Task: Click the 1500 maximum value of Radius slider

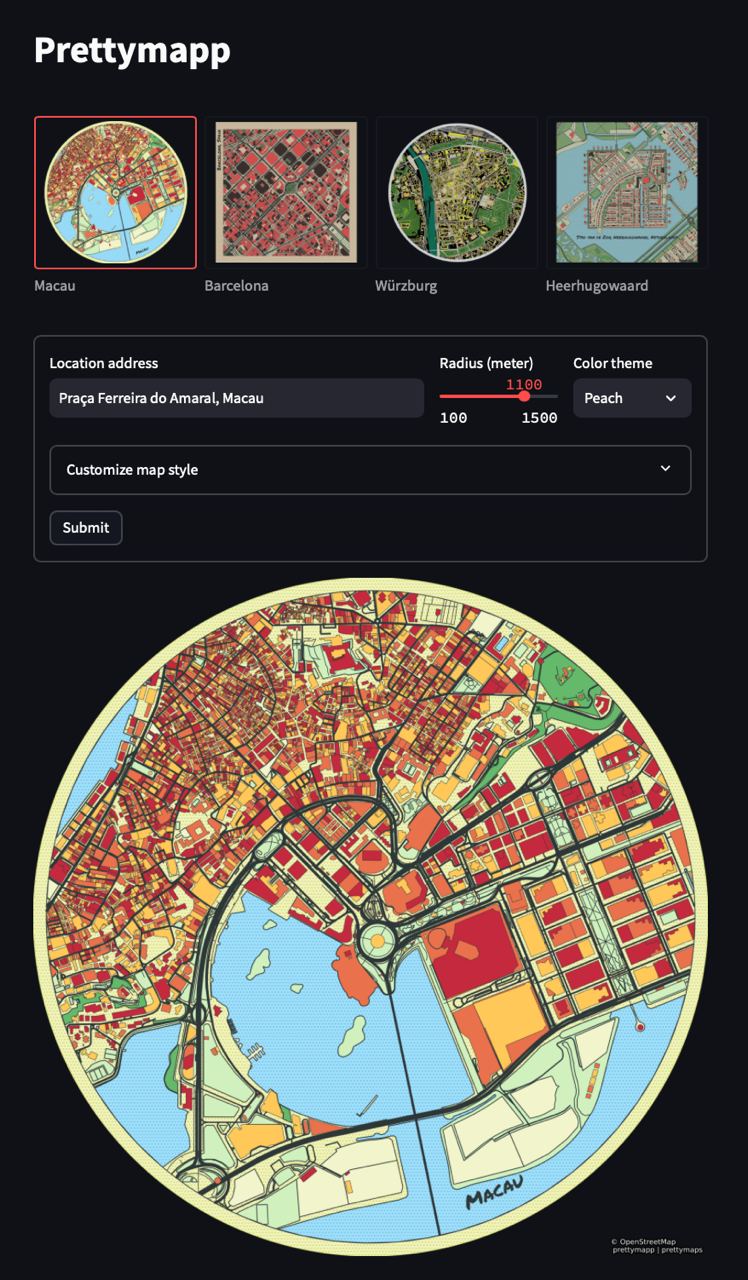Action: click(x=539, y=418)
